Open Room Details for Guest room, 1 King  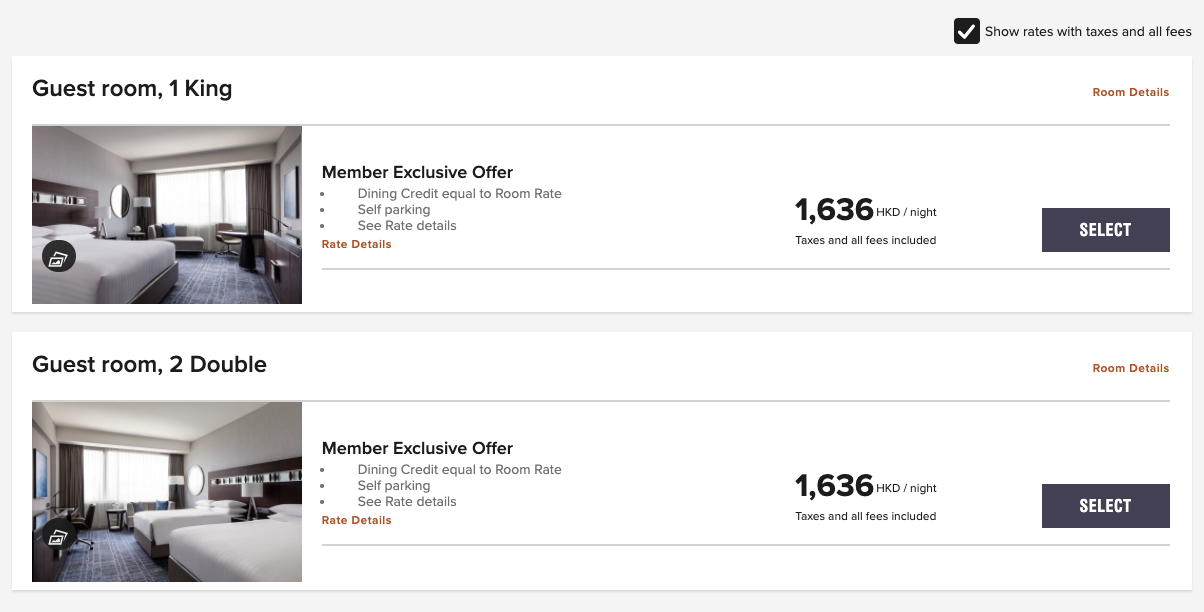pos(1130,92)
